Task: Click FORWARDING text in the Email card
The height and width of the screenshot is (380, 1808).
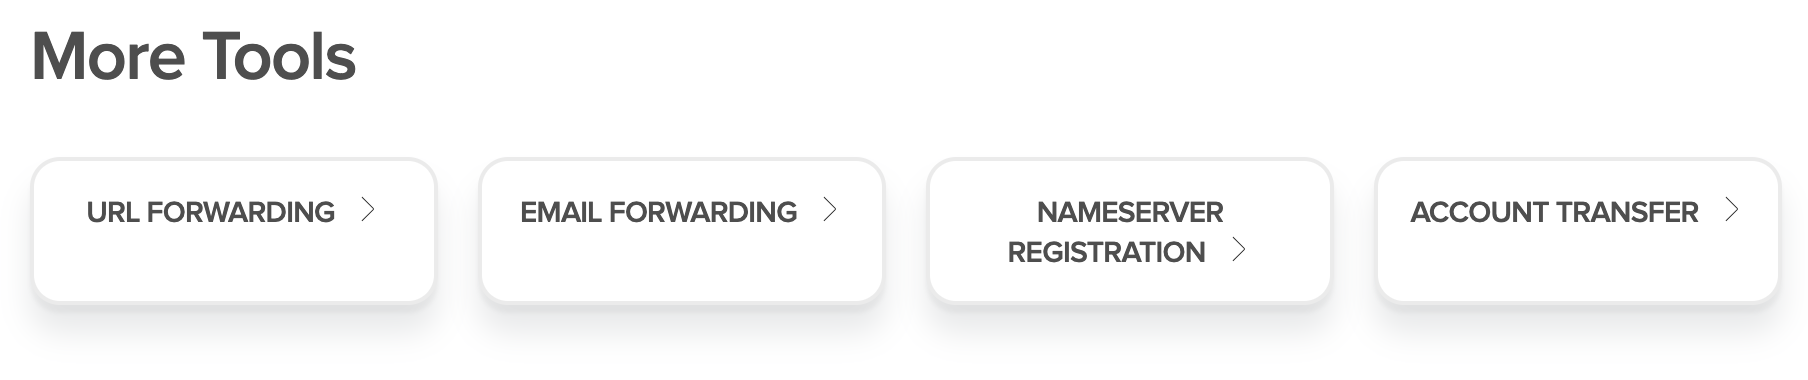Action: (703, 212)
